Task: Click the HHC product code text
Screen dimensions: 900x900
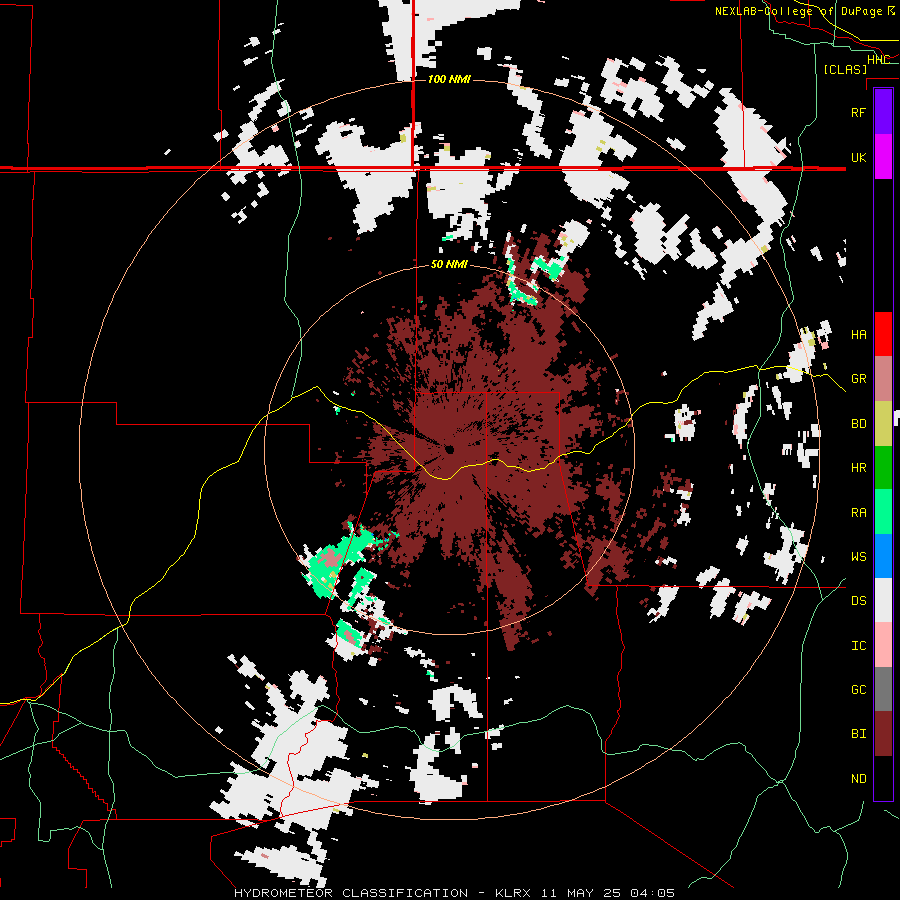Action: click(x=878, y=60)
